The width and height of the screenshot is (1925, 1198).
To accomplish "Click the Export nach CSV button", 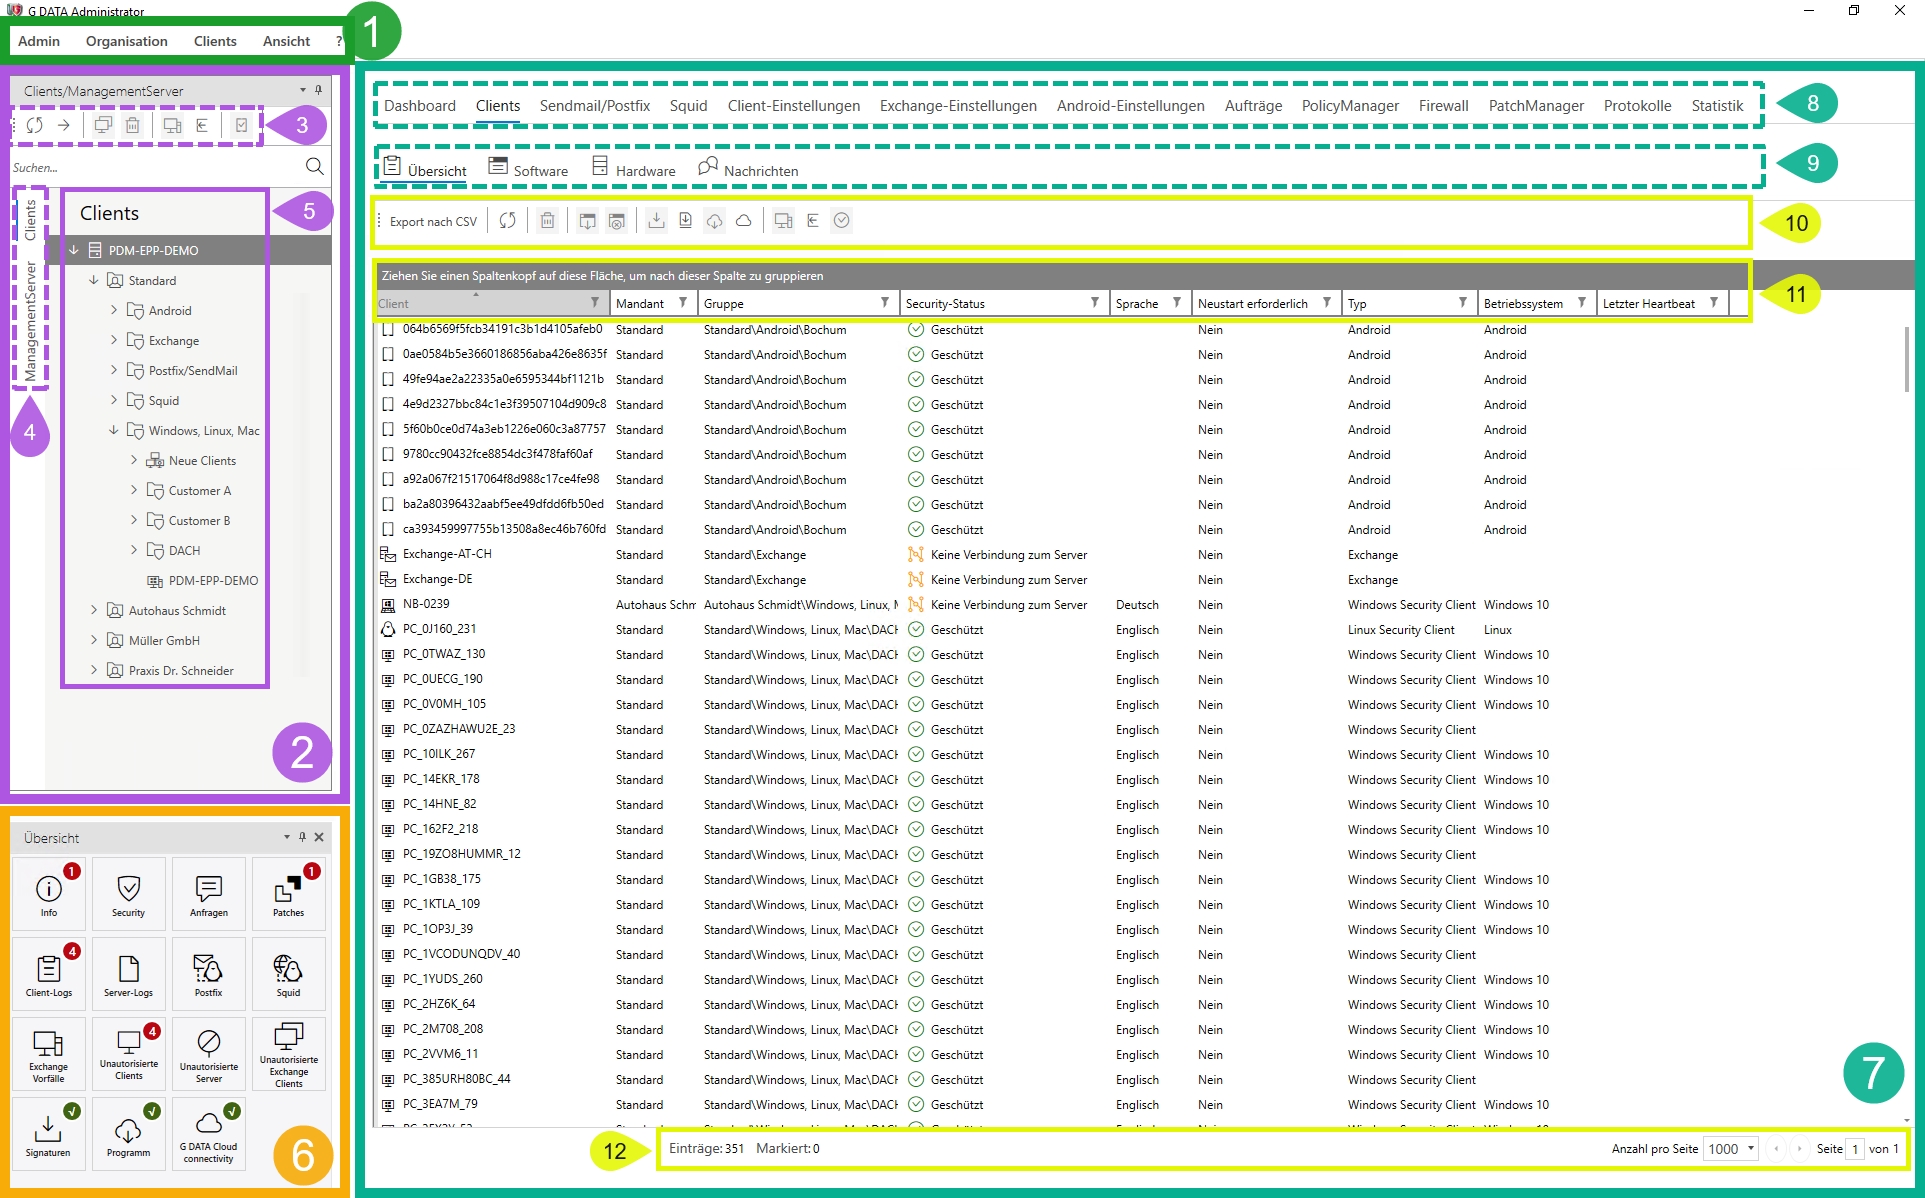I will (x=433, y=219).
